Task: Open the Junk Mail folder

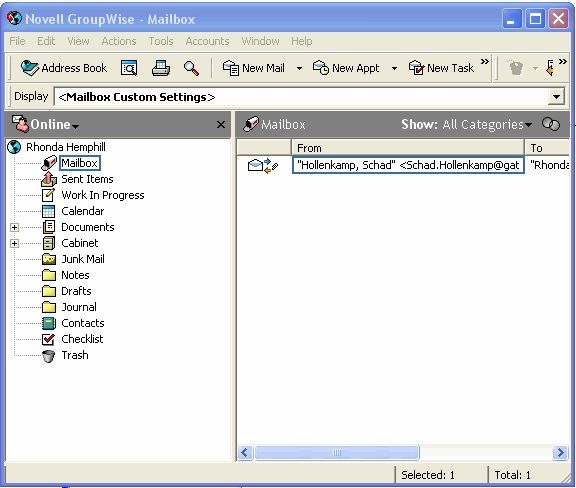Action: (83, 259)
